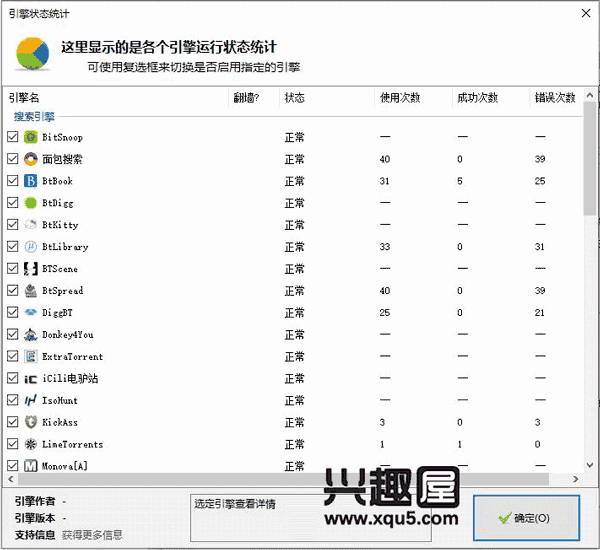Sort by the 翻墙? column header
Screen dimensions: 600x550
click(x=254, y=98)
